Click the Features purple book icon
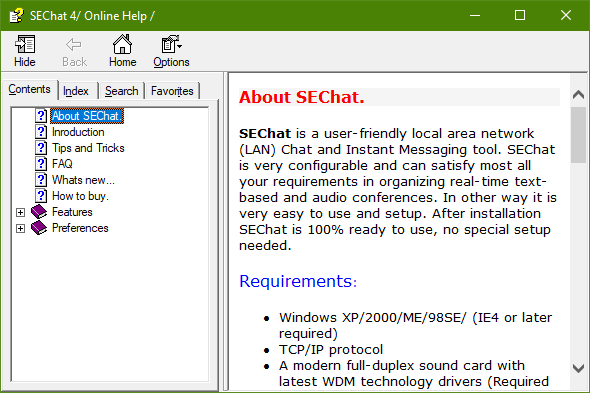590x393 pixels. pos(39,212)
